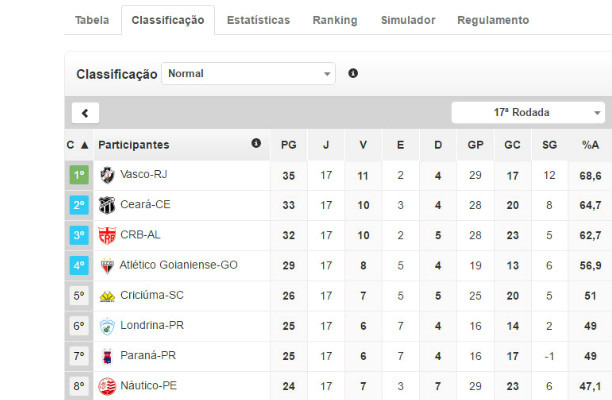
Task: Click the Paraná-PR team crest icon
Action: [x=107, y=356]
